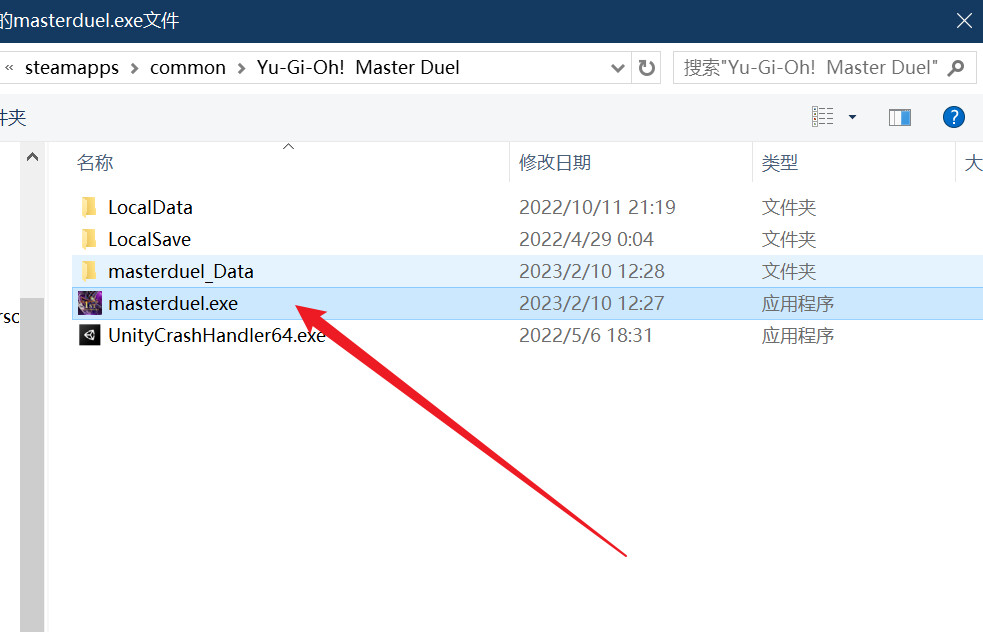Screen dimensions: 983x632
Task: Click the masterduel.exe application icon
Action: (x=90, y=303)
